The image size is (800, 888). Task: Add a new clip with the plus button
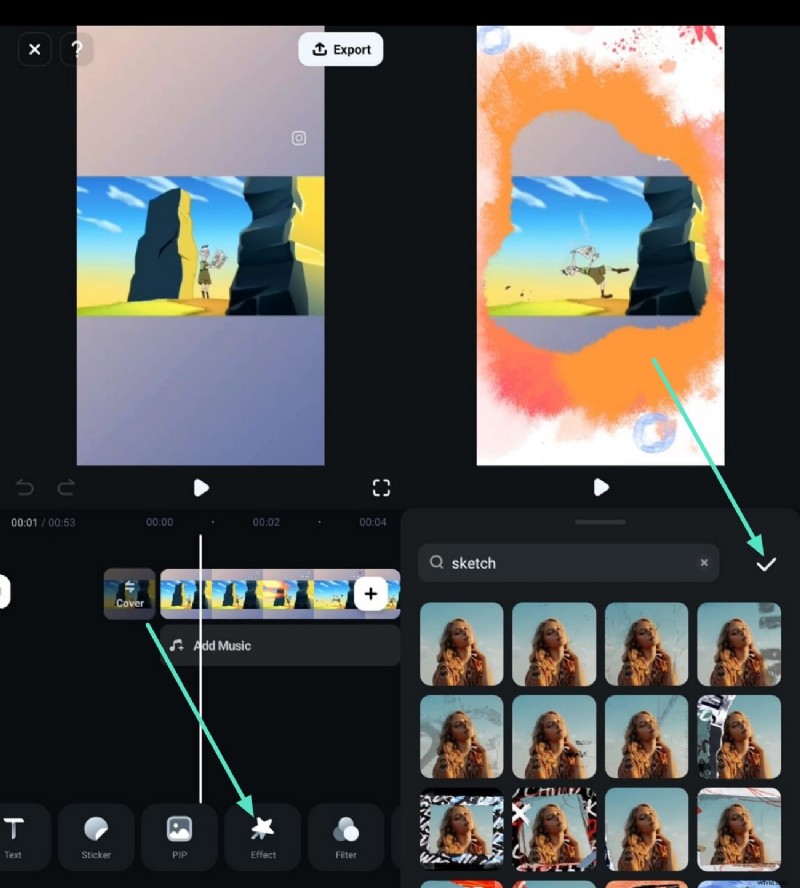(371, 593)
